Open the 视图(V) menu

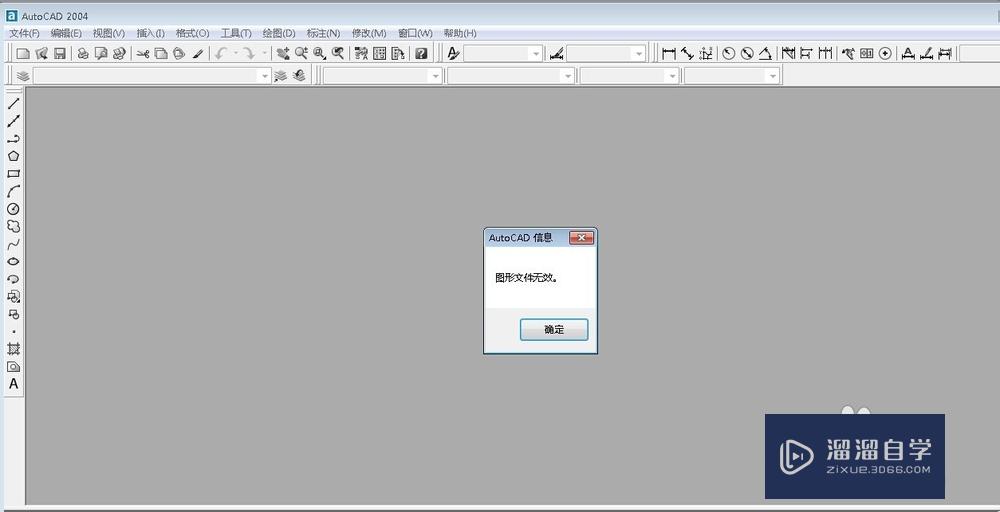(108, 33)
